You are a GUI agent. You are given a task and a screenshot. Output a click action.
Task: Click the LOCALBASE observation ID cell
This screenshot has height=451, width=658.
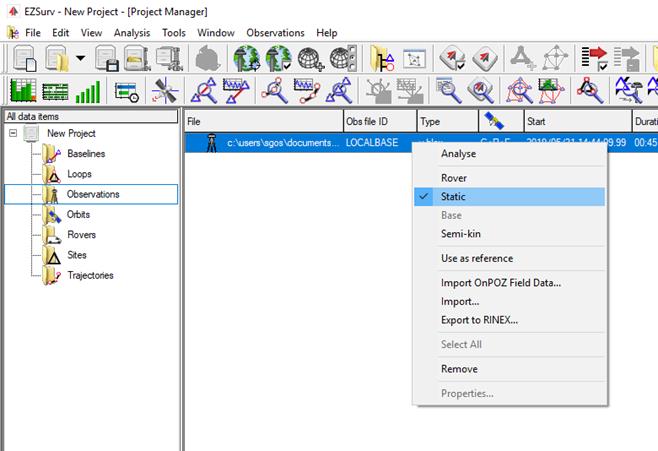point(372,143)
